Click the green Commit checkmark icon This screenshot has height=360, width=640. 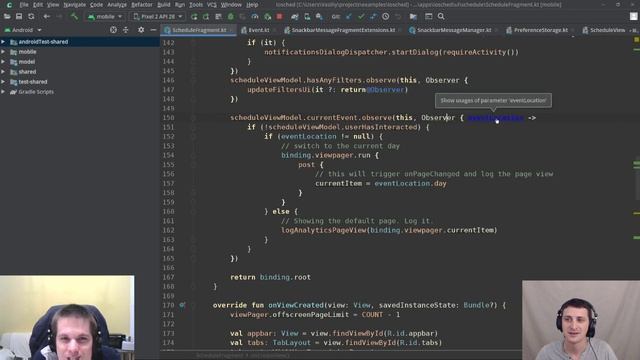361,17
